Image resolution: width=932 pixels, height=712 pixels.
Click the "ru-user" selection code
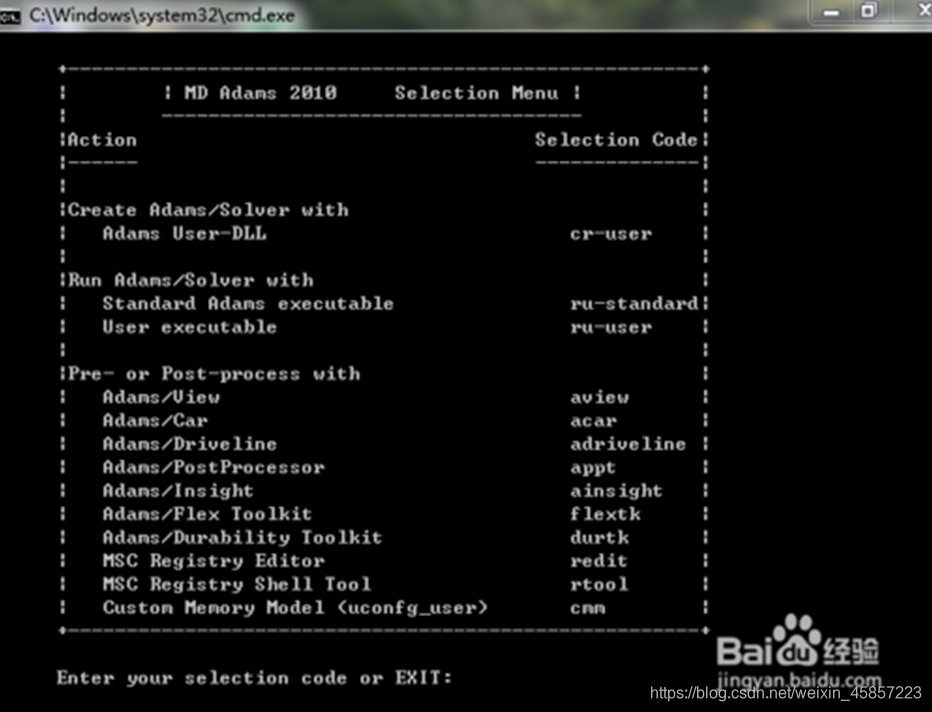[610, 327]
